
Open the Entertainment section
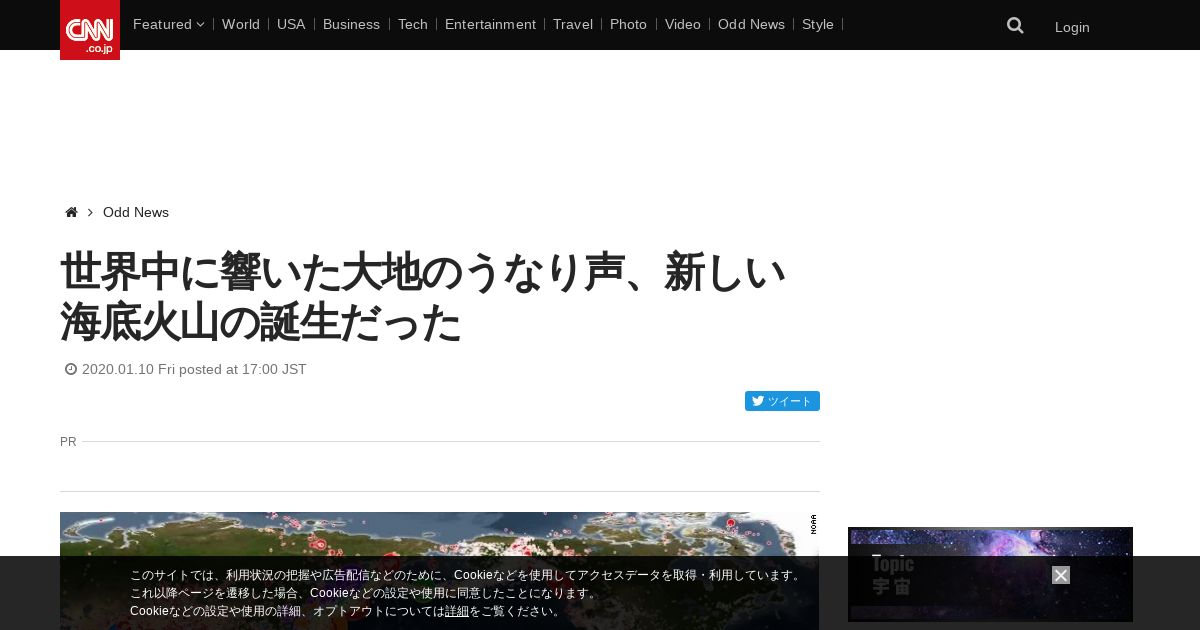click(x=490, y=24)
